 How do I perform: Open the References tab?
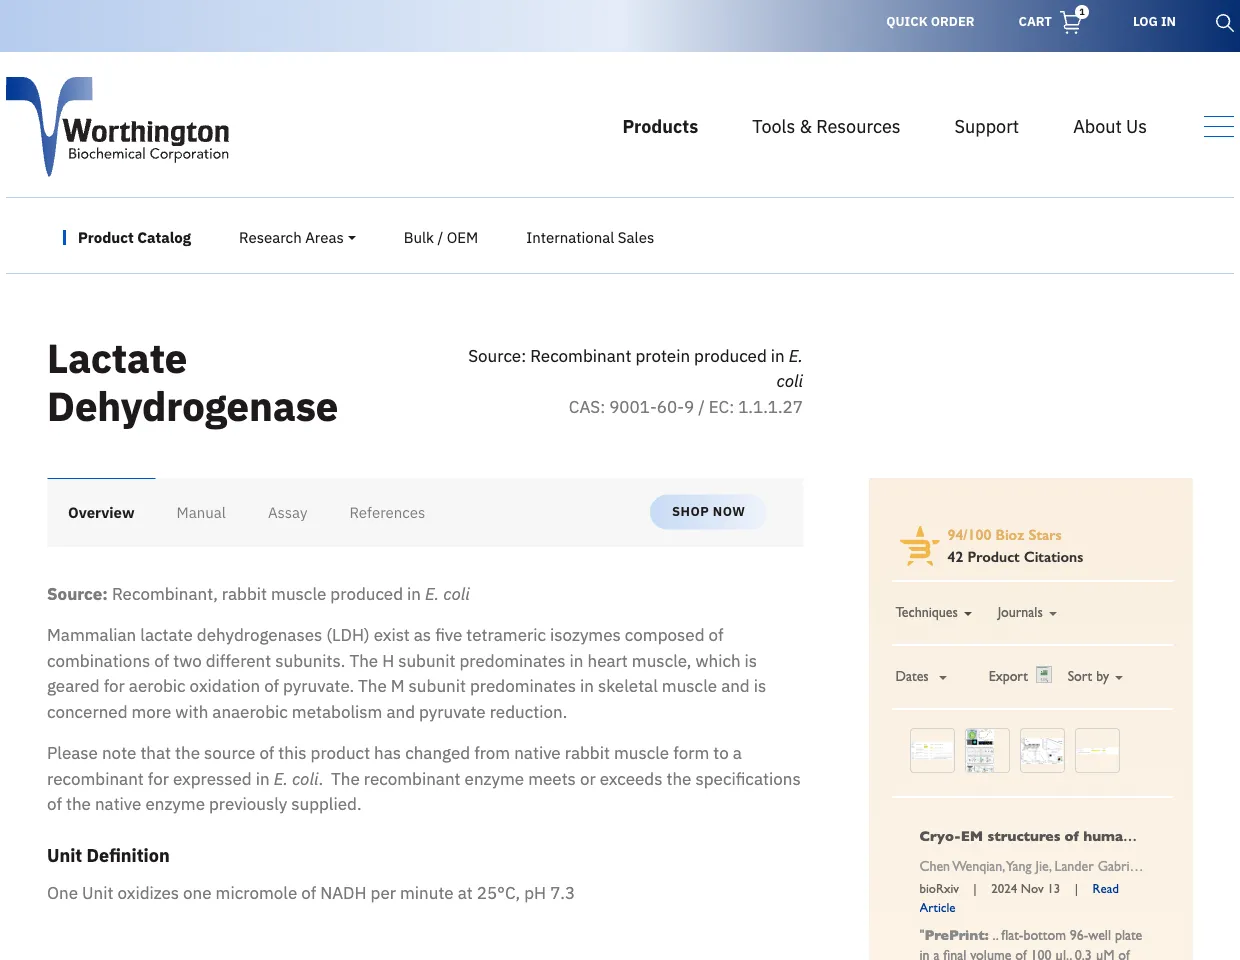387,512
